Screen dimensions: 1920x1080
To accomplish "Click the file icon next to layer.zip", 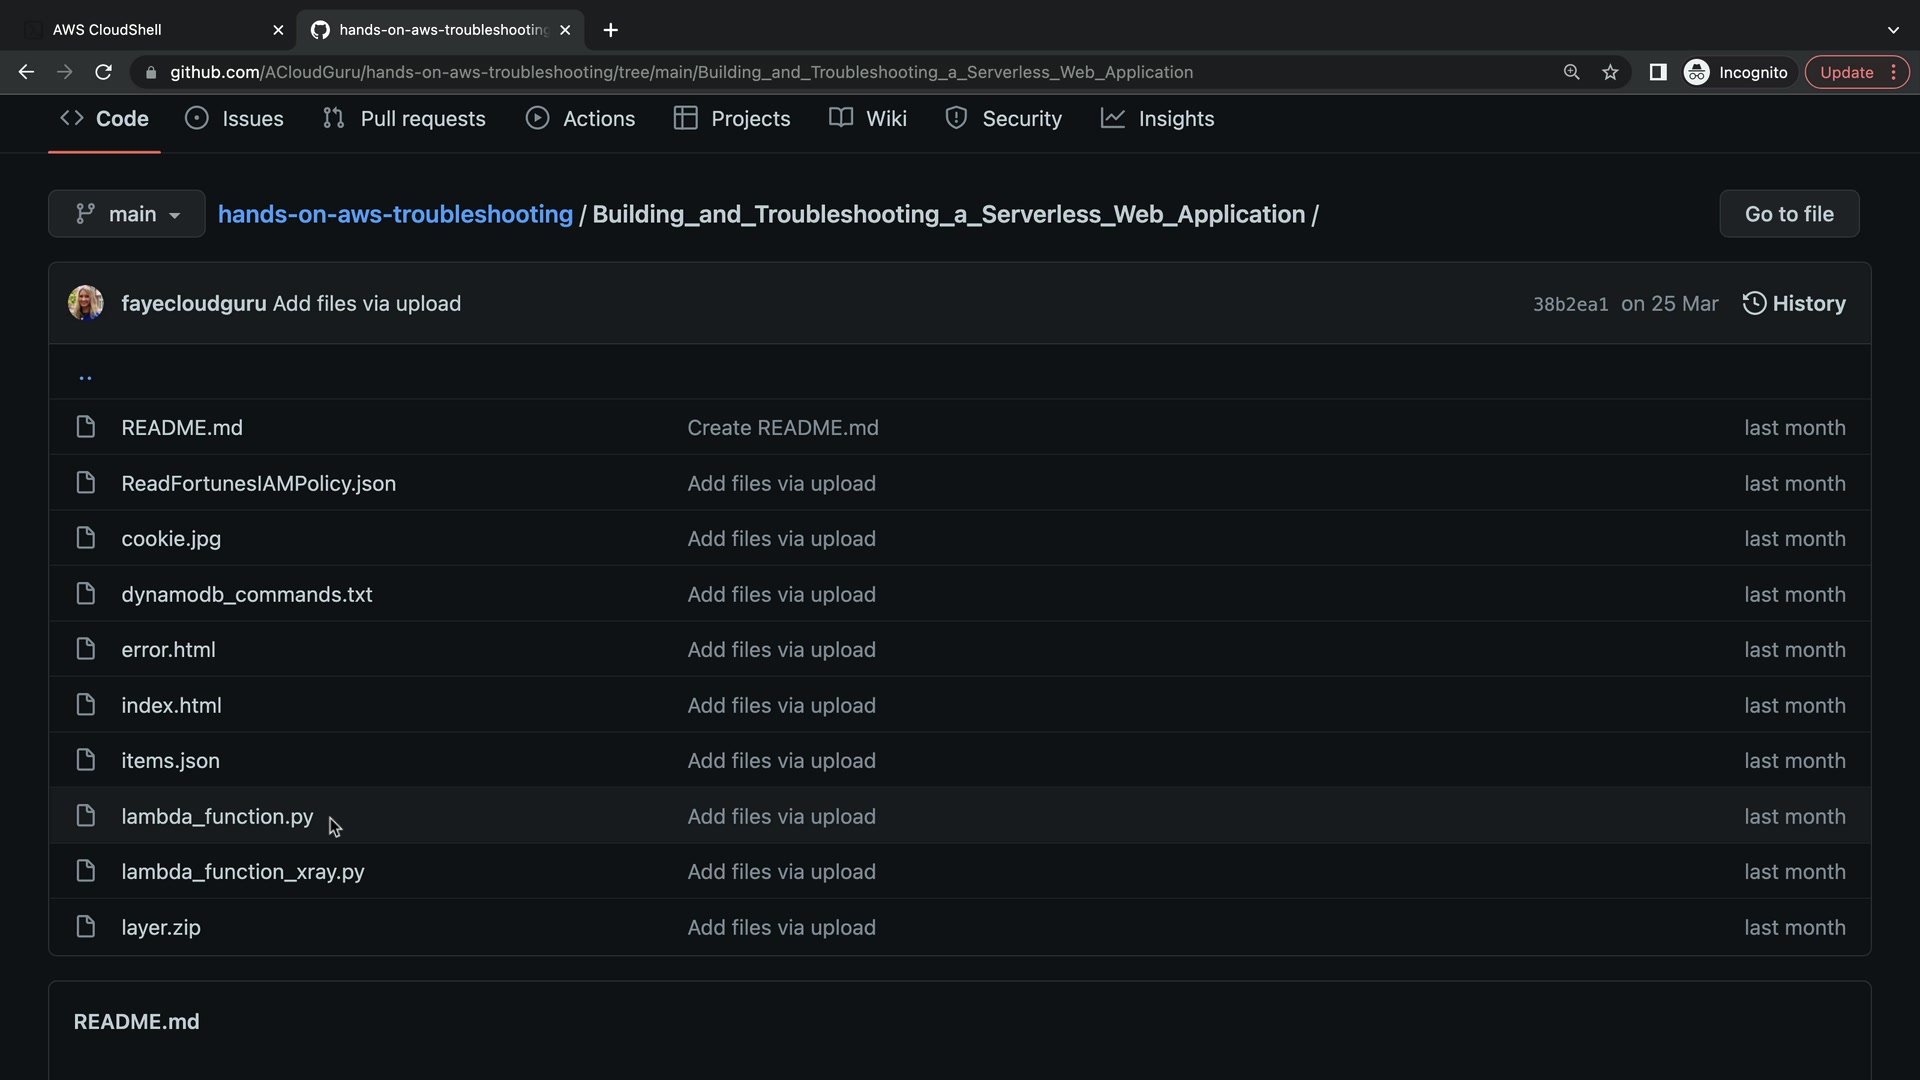I will [86, 927].
